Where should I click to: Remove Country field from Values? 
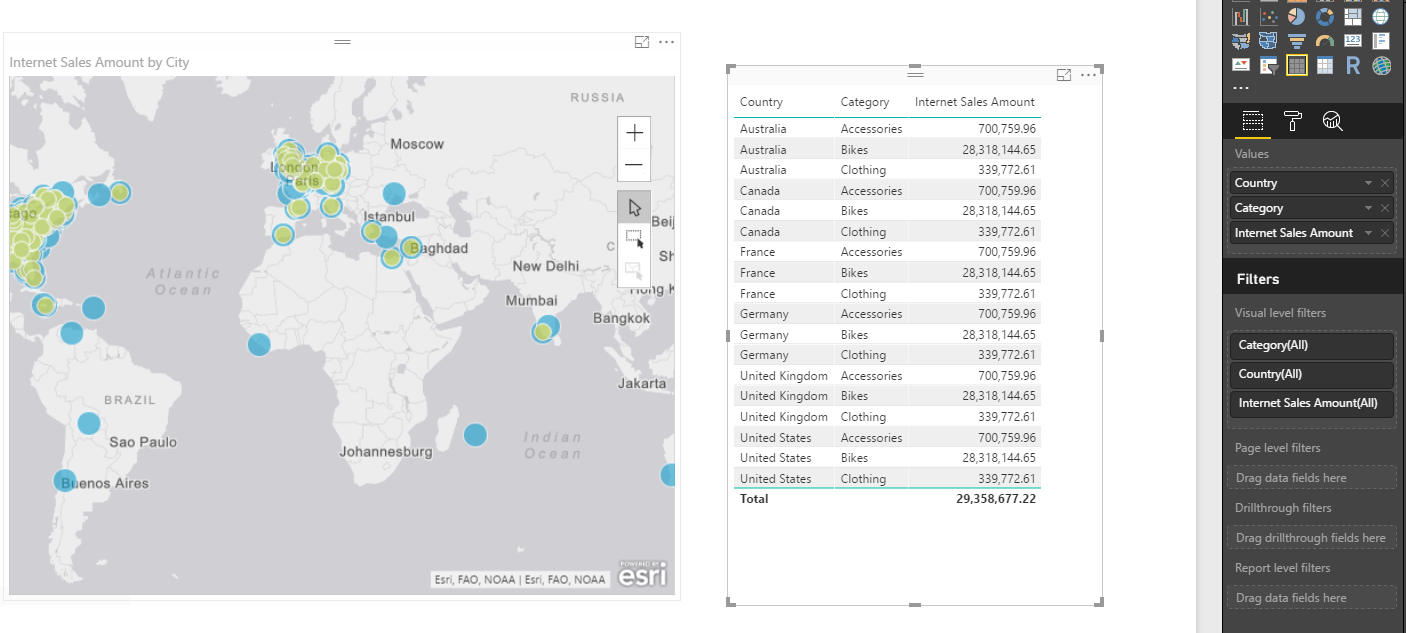pyautogui.click(x=1385, y=183)
